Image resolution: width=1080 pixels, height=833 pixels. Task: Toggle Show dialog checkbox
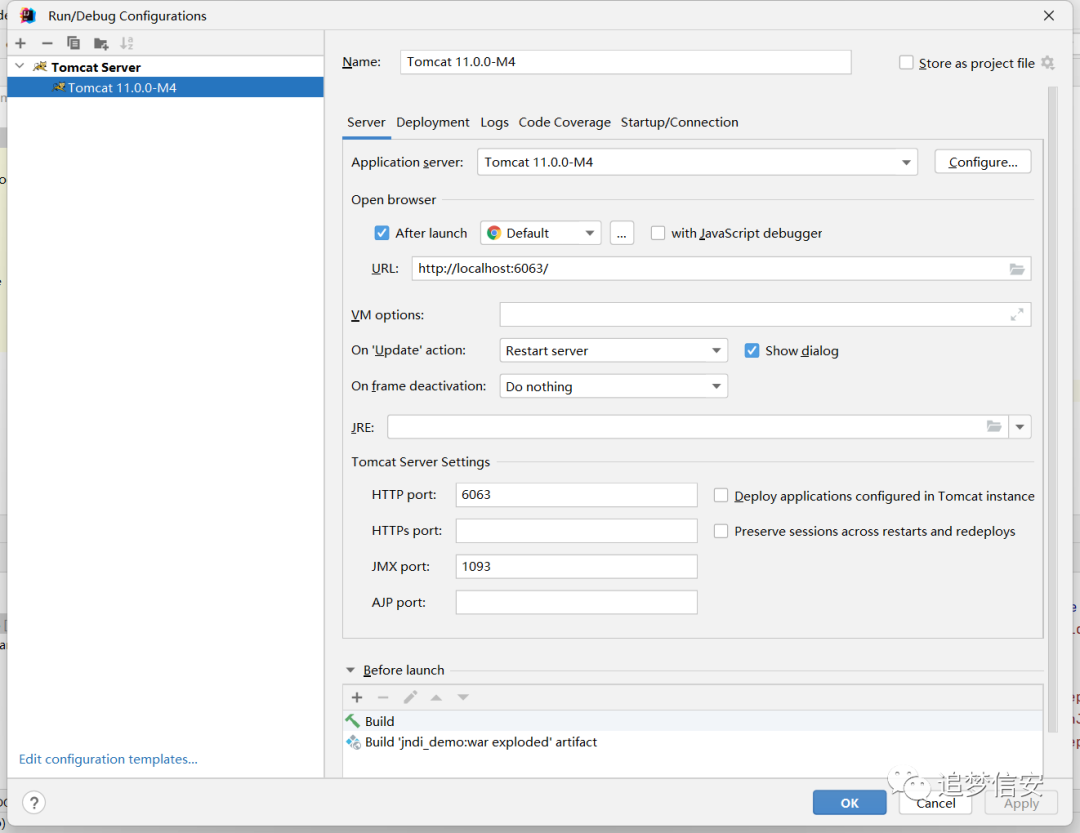[x=751, y=351]
